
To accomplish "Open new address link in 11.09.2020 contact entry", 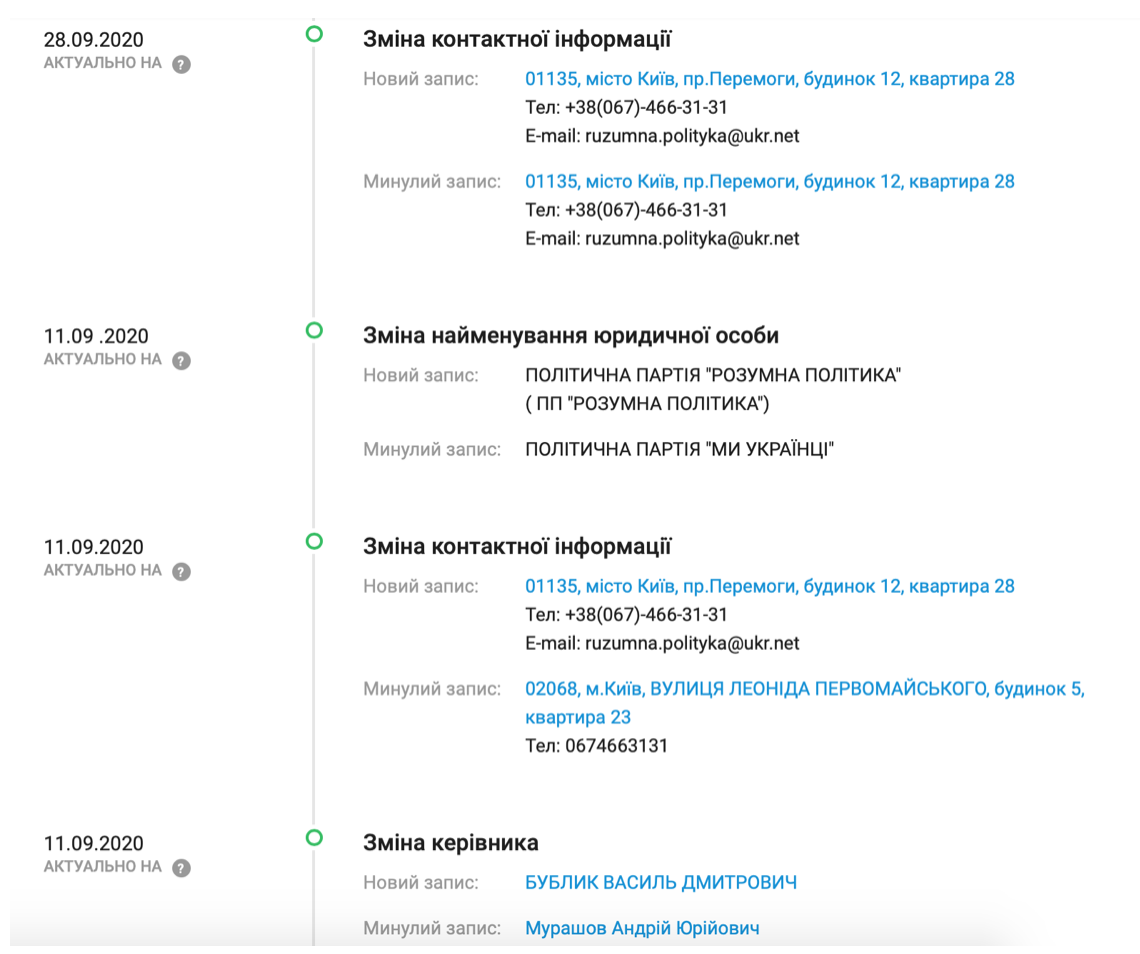I will tap(769, 587).
